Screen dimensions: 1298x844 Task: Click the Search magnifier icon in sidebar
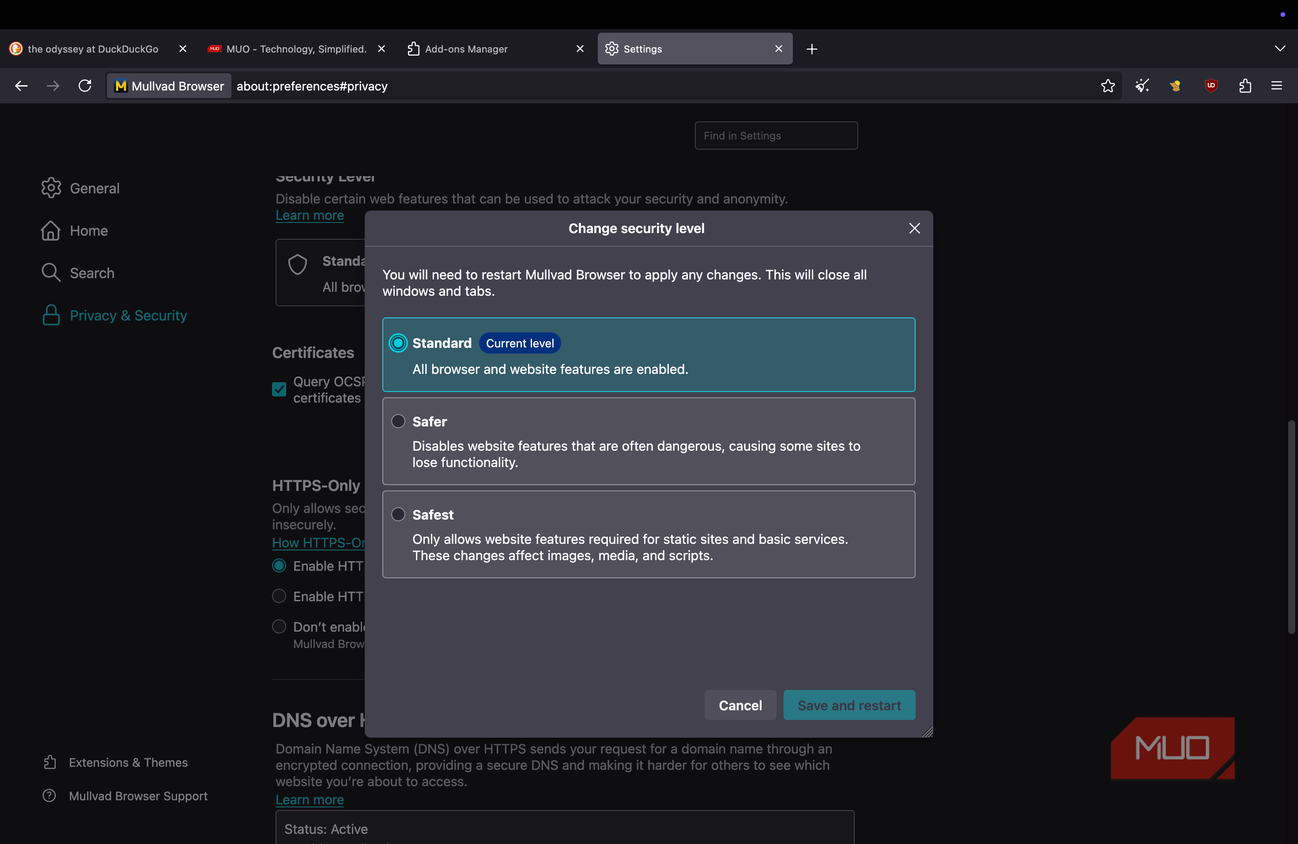click(51, 273)
